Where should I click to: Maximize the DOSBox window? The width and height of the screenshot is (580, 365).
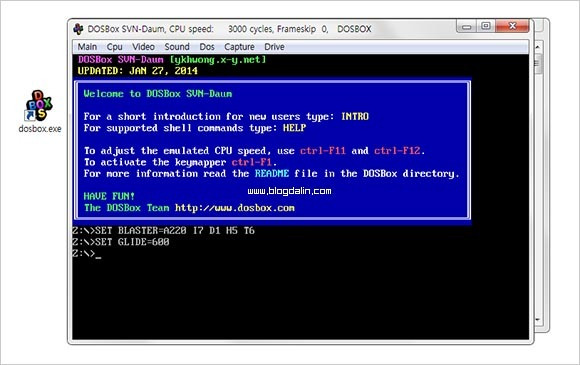click(x=486, y=26)
